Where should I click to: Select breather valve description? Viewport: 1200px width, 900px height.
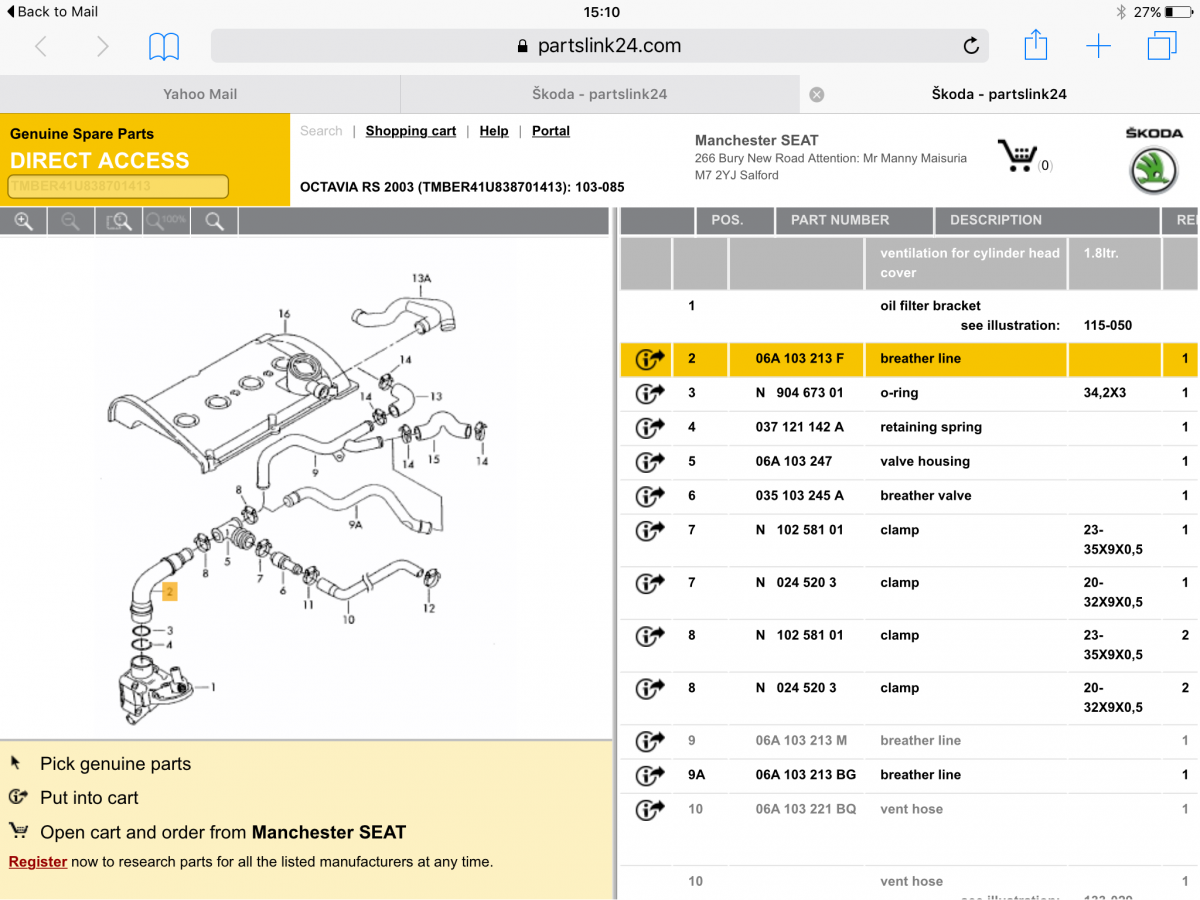coord(926,495)
